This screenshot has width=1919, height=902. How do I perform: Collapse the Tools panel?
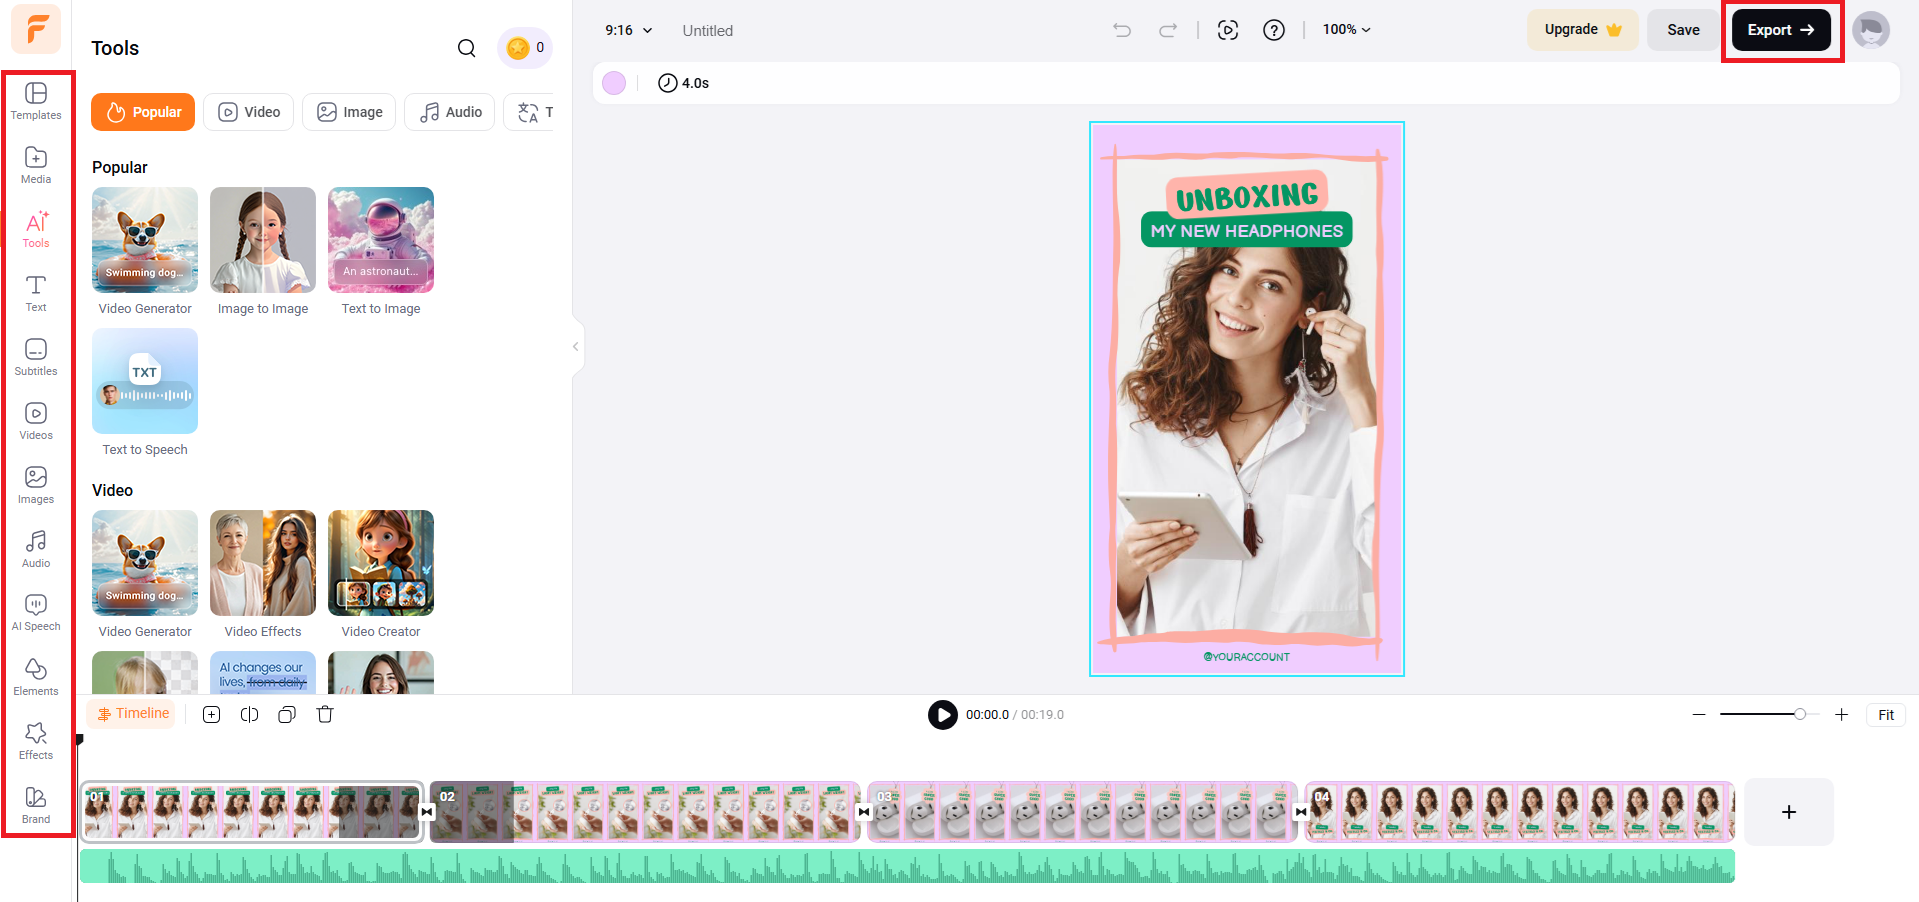tap(575, 346)
